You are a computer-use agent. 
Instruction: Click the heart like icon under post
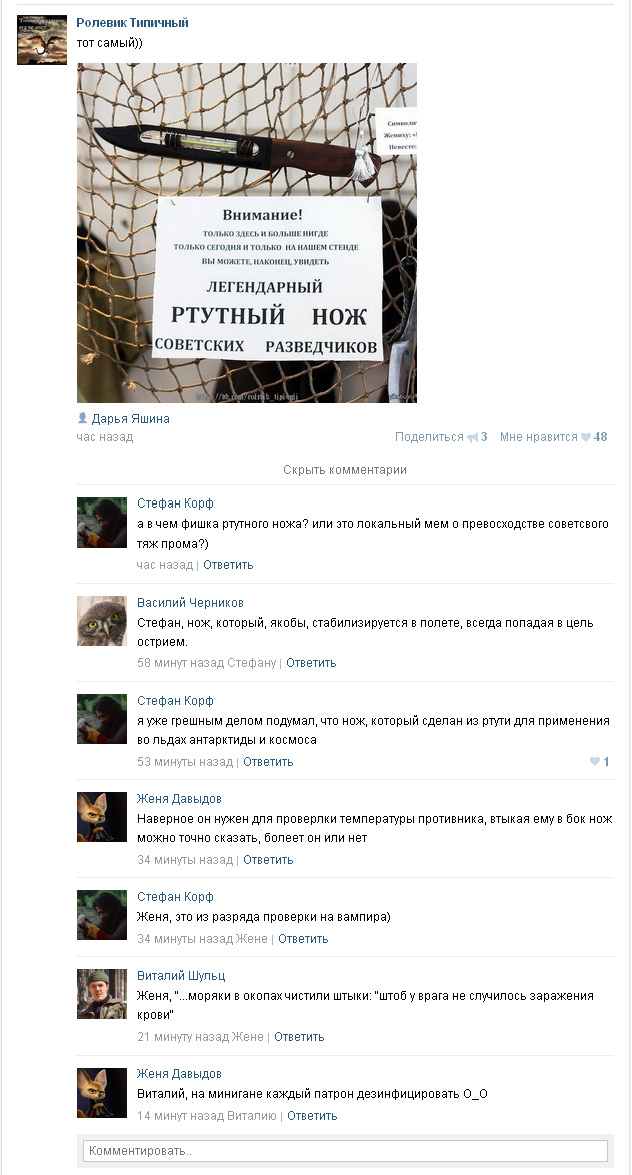(586, 437)
